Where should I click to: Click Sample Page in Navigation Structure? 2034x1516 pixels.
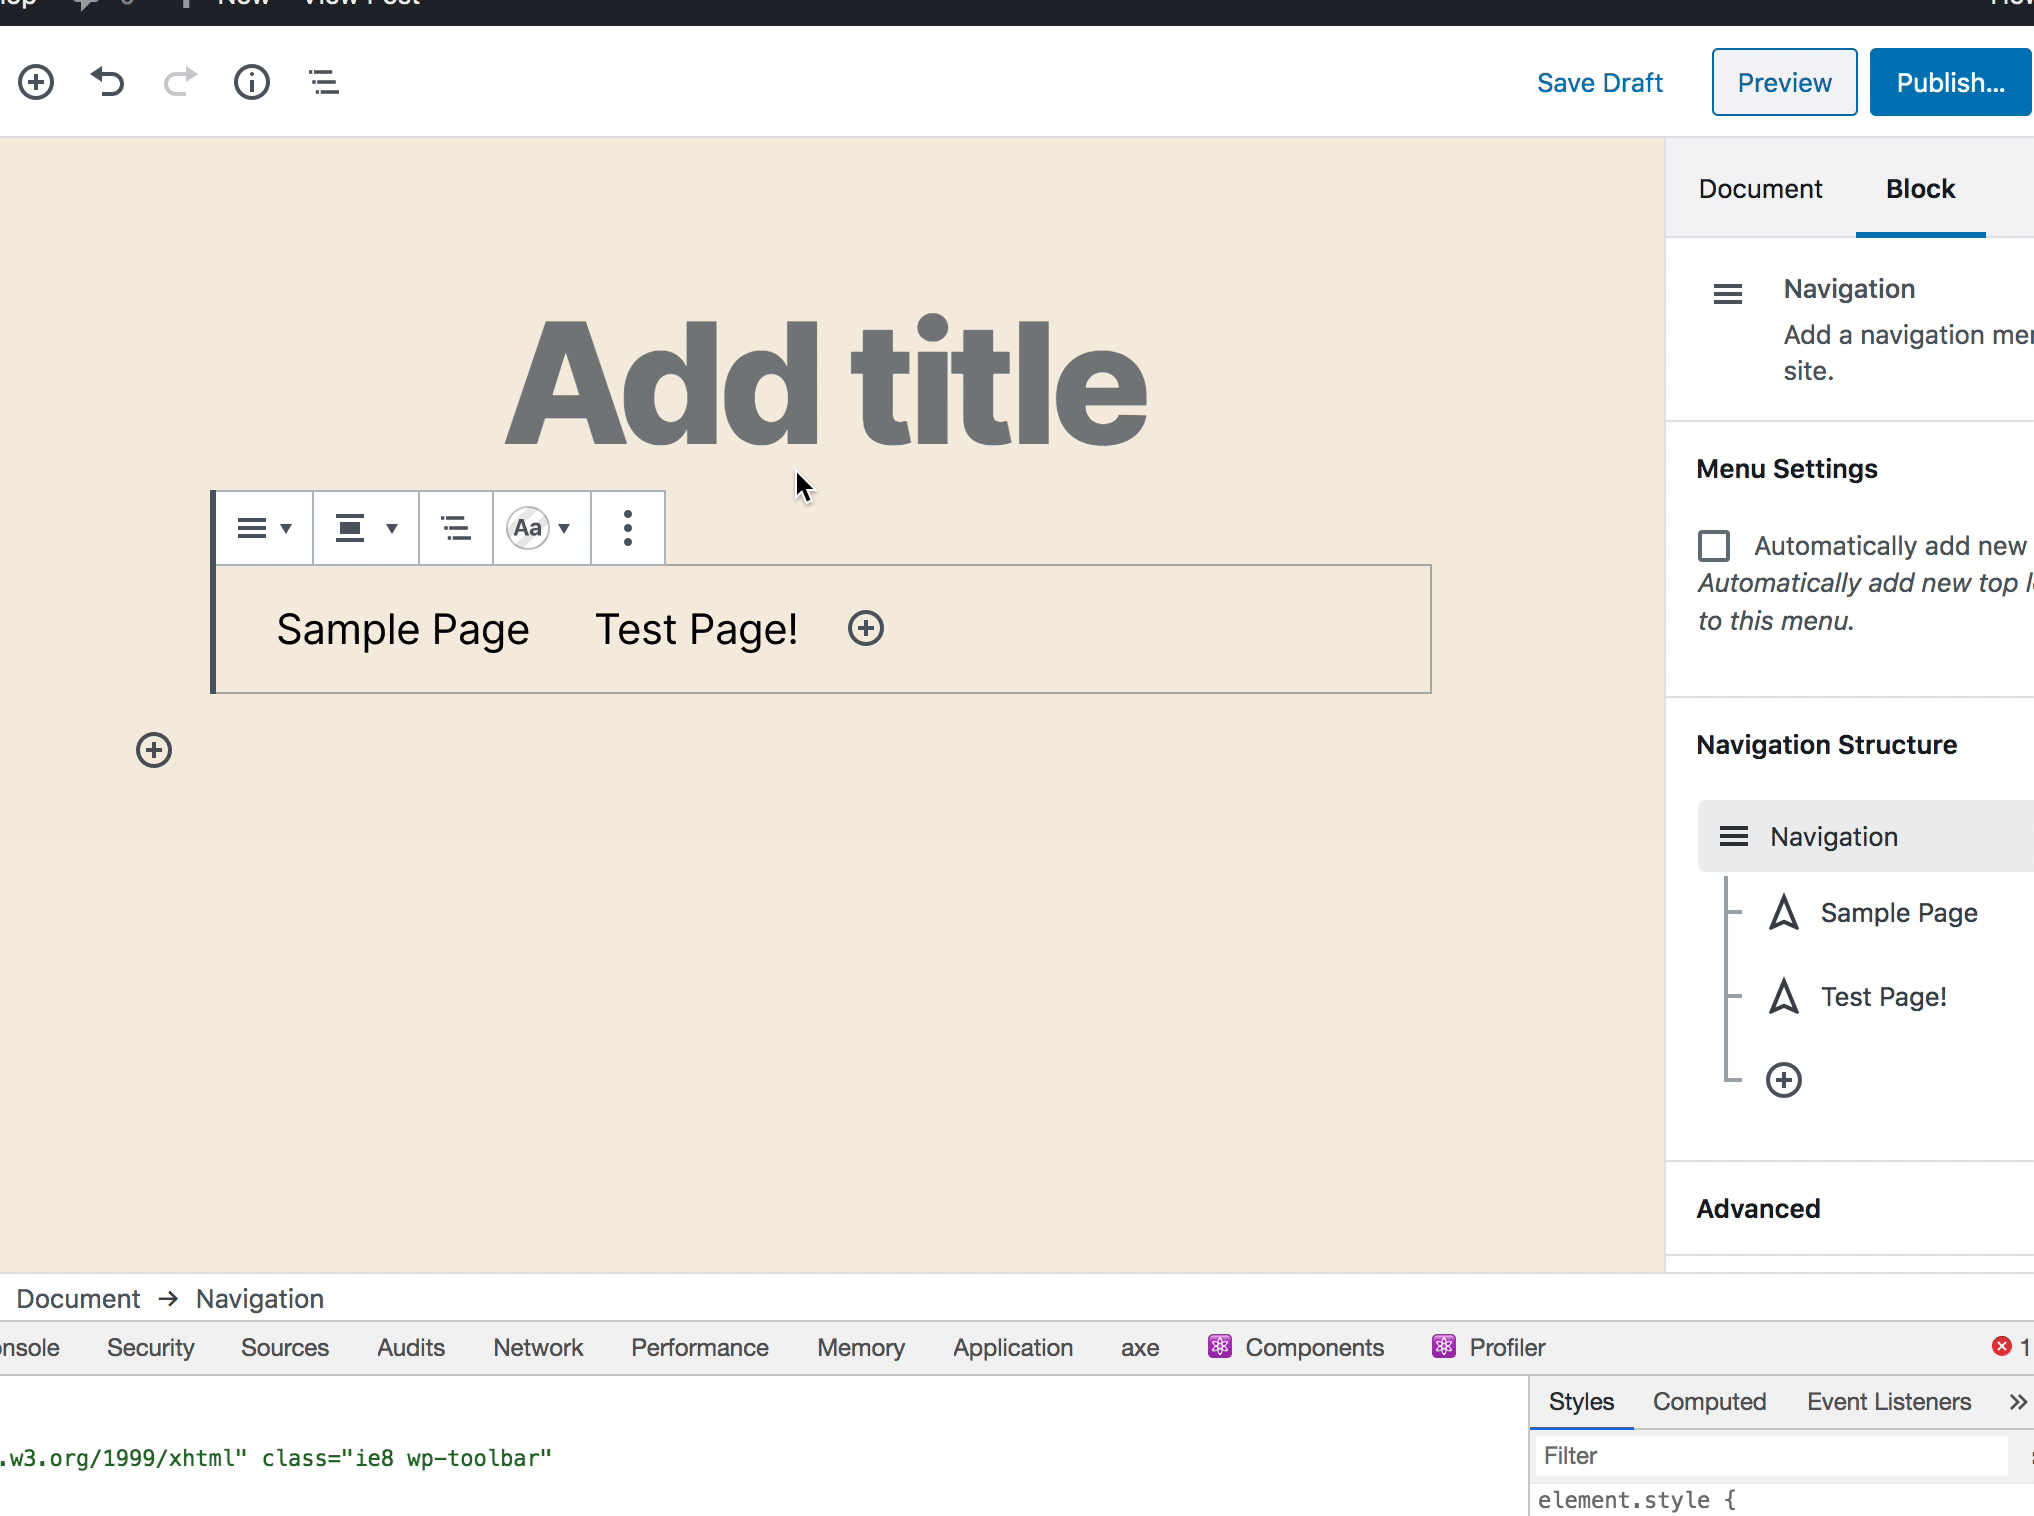[x=1897, y=912]
